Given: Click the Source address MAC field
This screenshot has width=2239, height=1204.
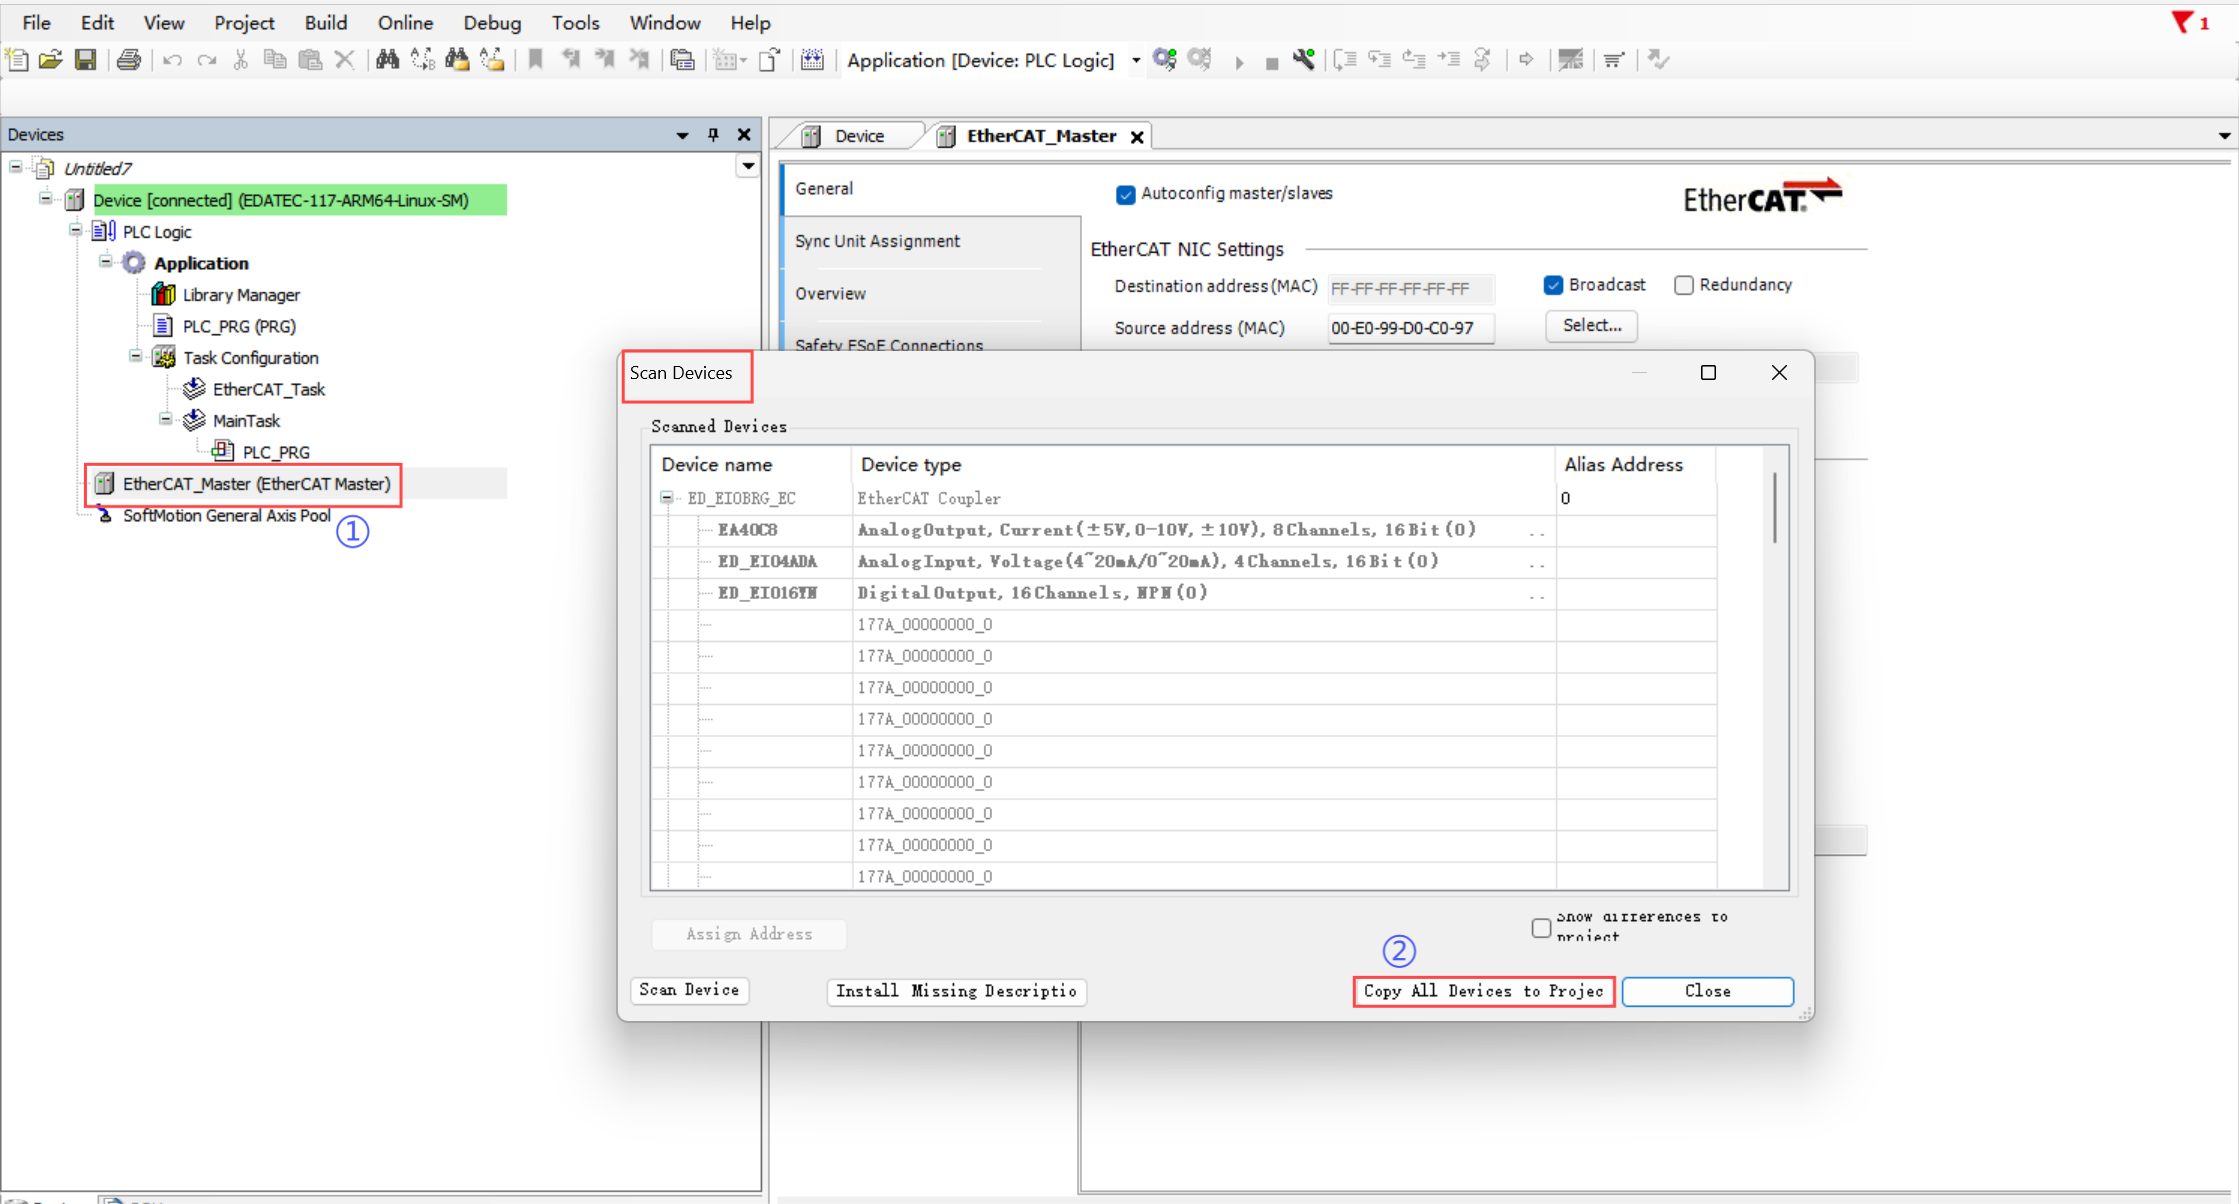Looking at the screenshot, I should (1410, 328).
